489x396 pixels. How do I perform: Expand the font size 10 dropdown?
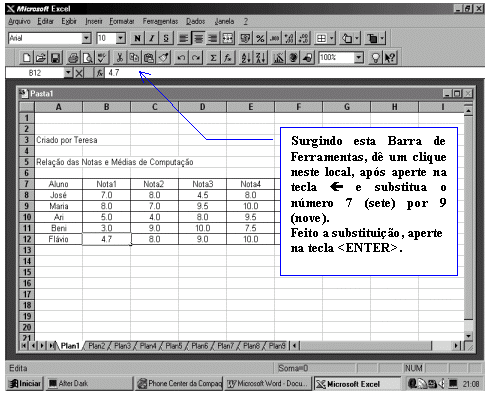pos(121,38)
